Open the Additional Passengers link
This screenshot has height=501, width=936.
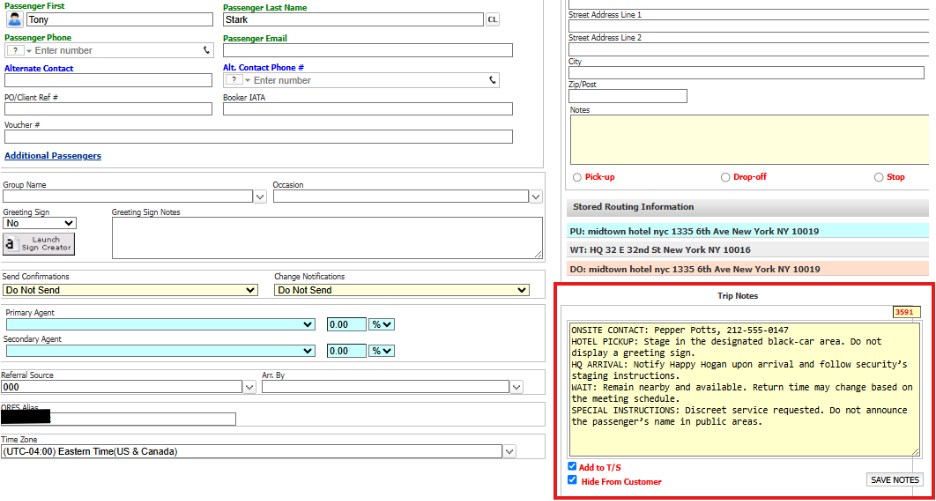[x=53, y=156]
